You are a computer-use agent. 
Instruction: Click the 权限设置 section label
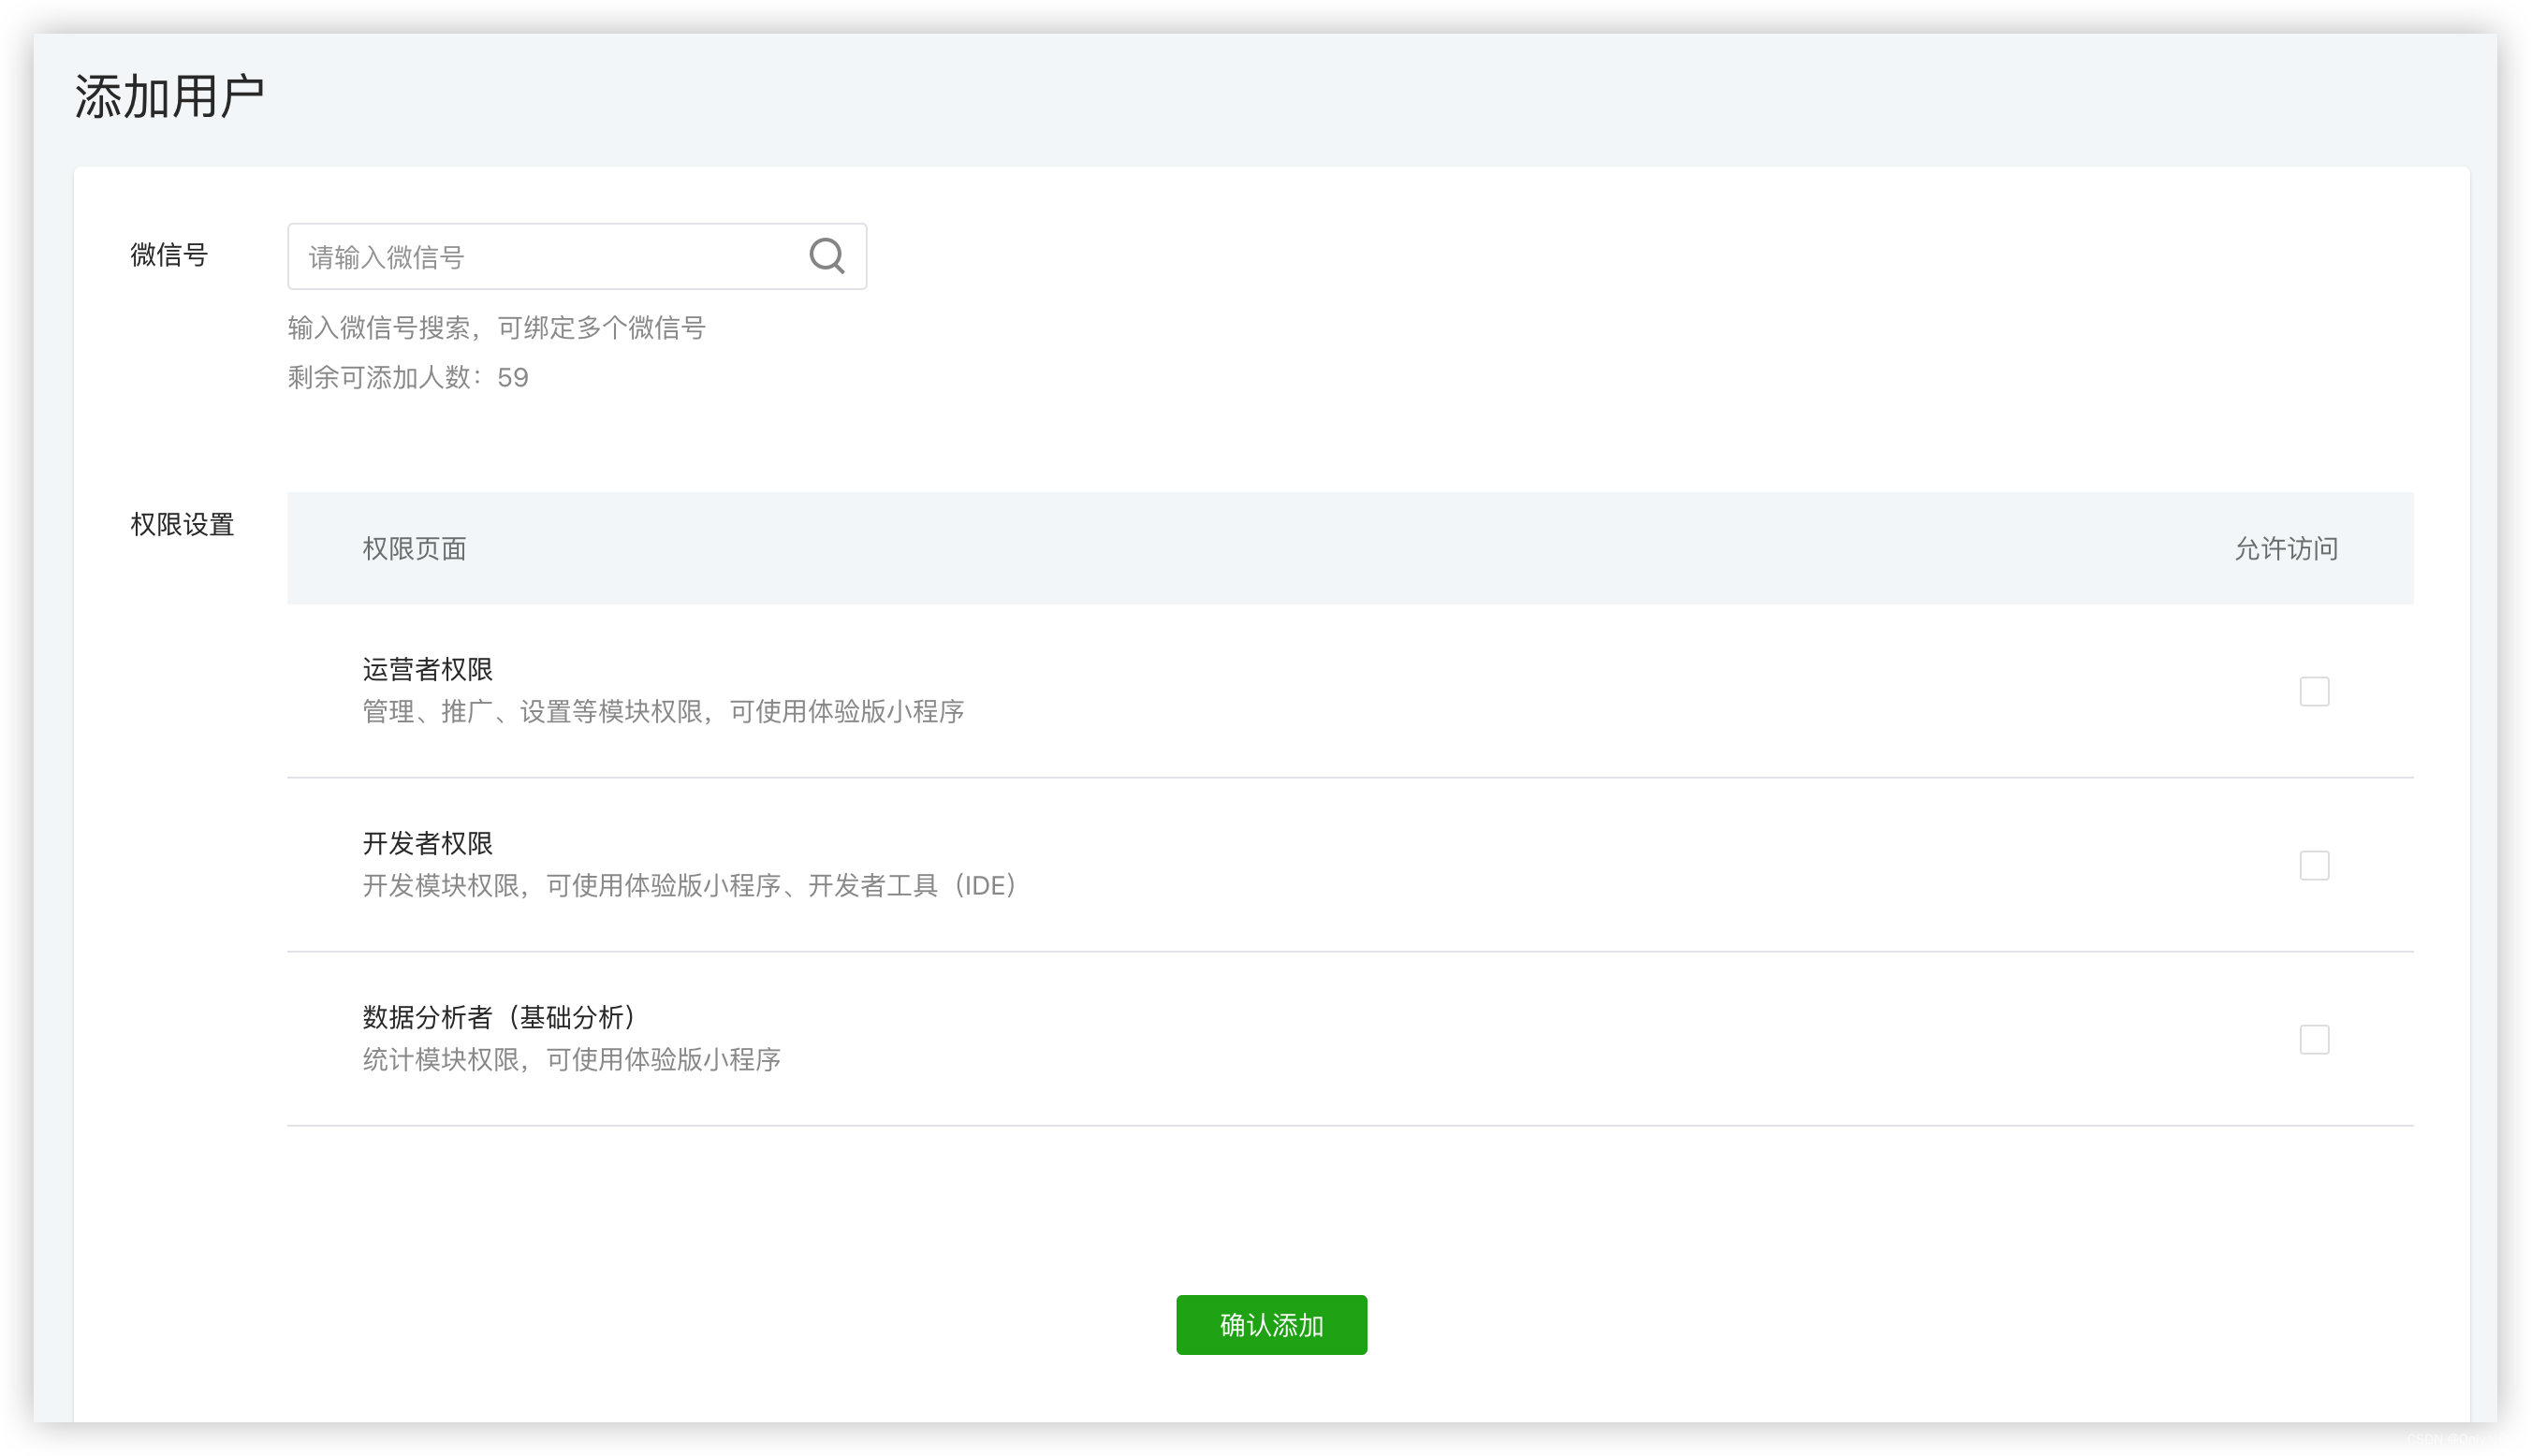coord(182,524)
